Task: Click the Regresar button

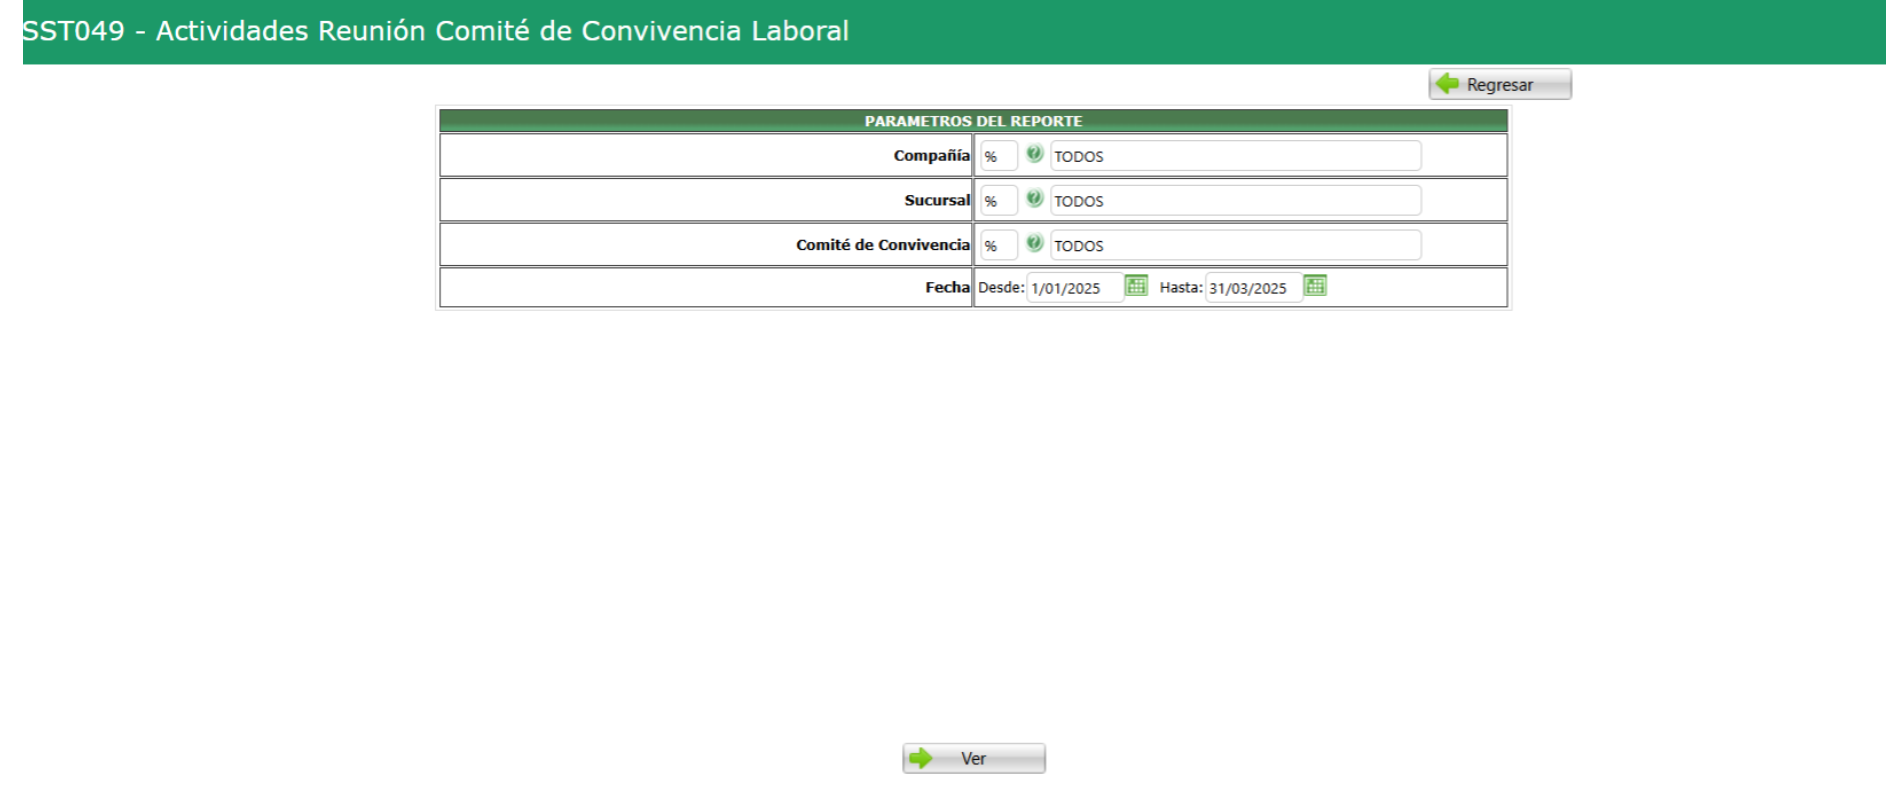Action: click(x=1500, y=84)
